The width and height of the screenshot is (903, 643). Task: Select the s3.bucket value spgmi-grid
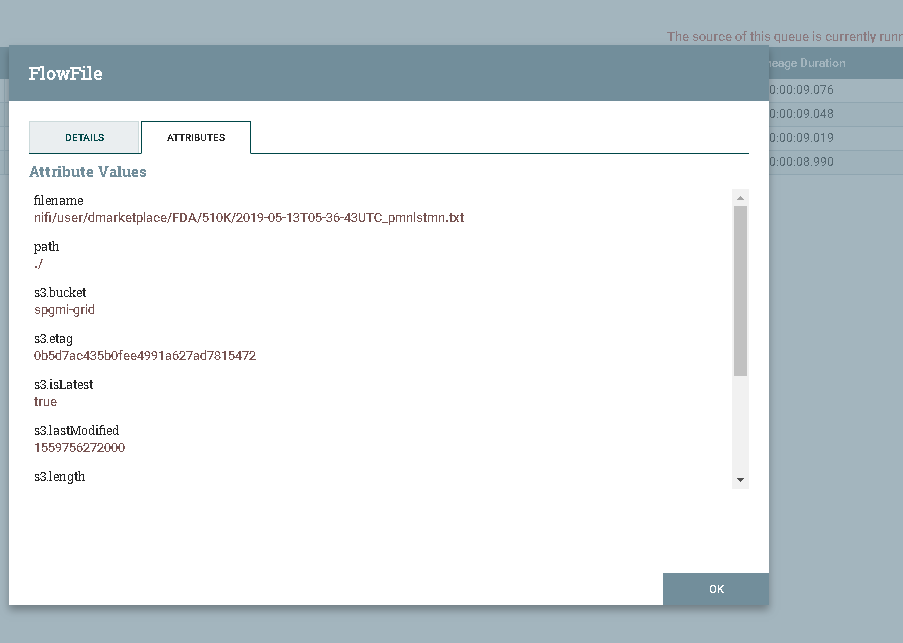pos(64,309)
